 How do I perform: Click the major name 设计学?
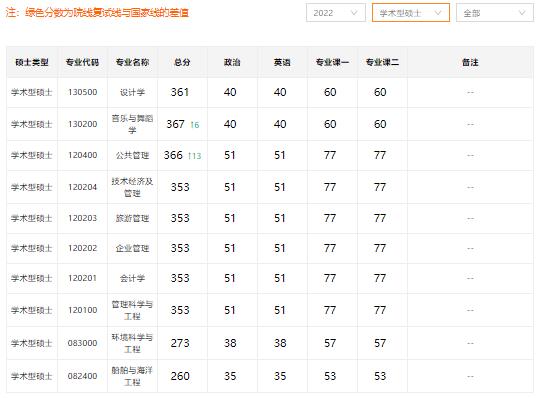coord(132,92)
